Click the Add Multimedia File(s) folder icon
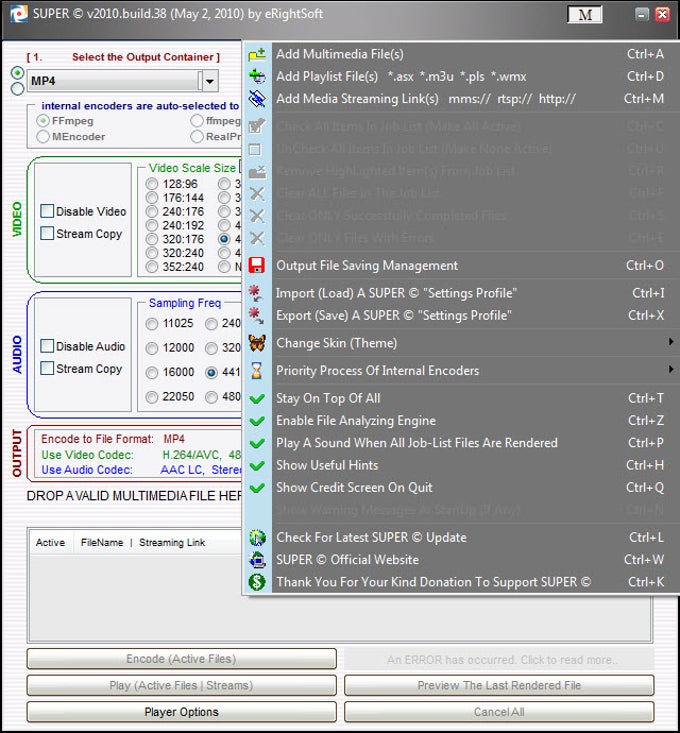680x733 pixels. 257,54
